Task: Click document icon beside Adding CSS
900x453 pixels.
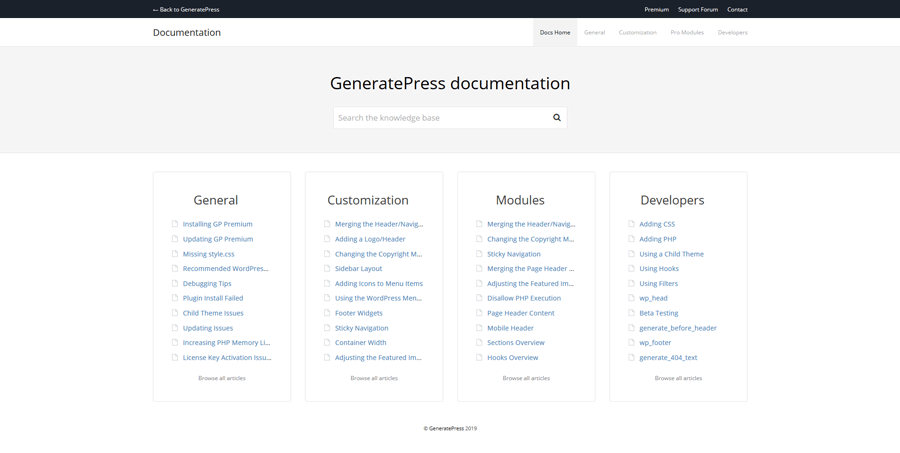Action: tap(631, 224)
